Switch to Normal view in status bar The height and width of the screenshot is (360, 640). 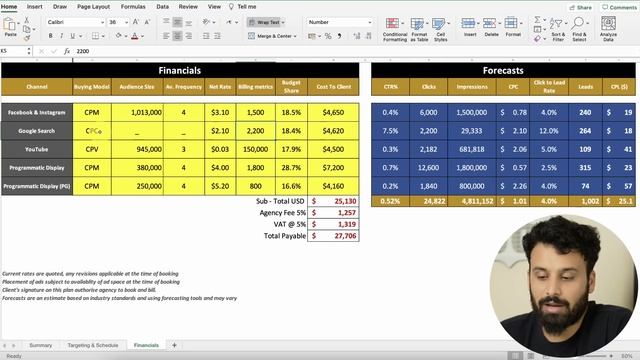click(515, 356)
